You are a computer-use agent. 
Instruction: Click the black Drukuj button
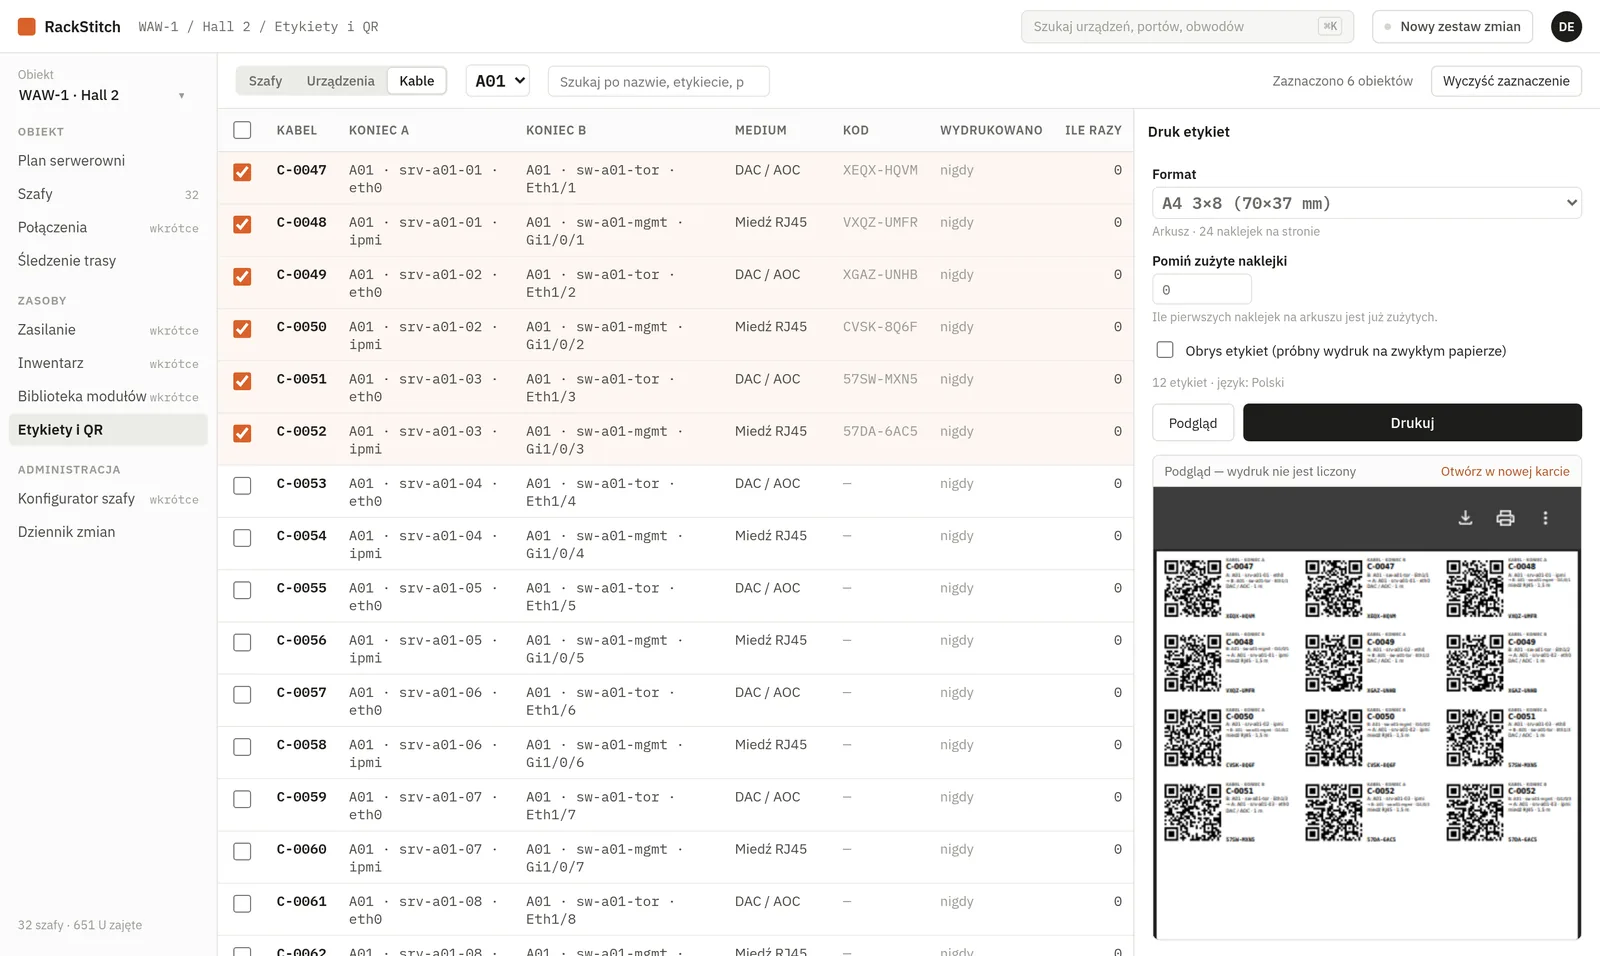1412,423
